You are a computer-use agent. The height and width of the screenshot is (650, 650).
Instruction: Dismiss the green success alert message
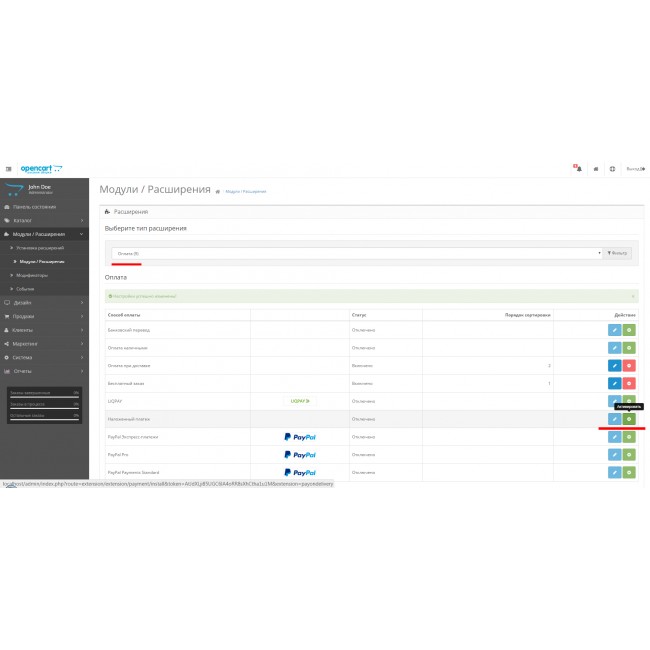pos(633,296)
